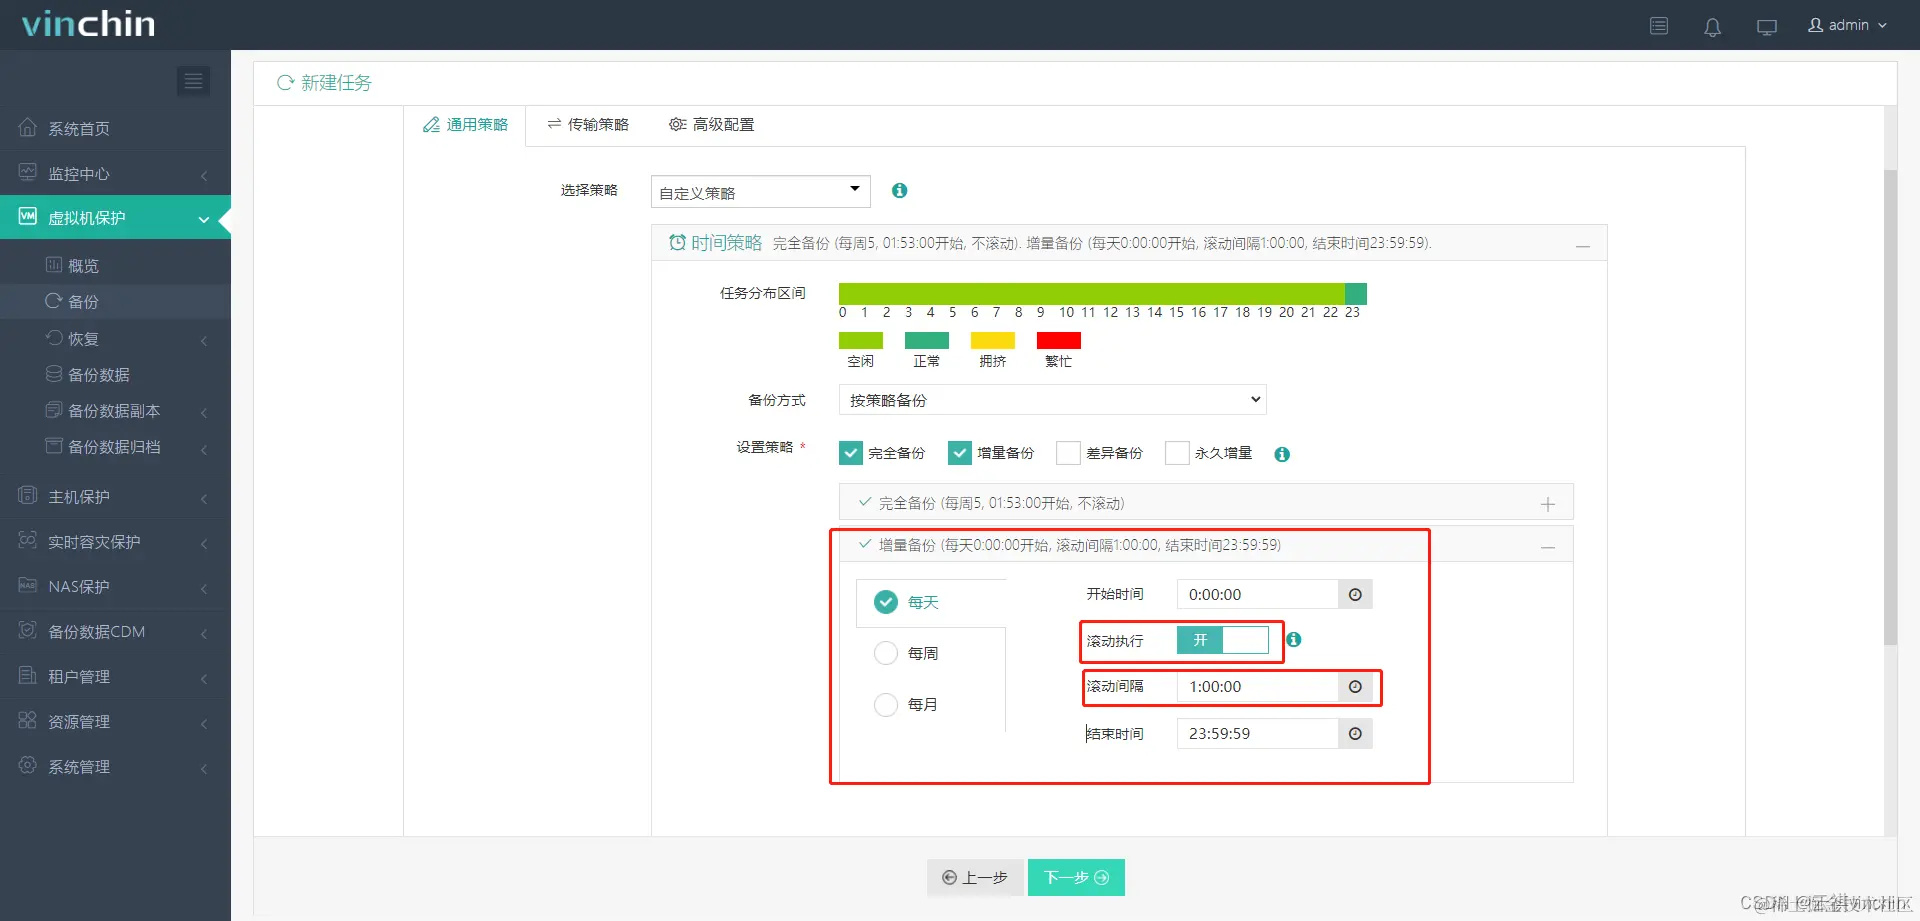Click the task distribution time bar

point(1102,293)
